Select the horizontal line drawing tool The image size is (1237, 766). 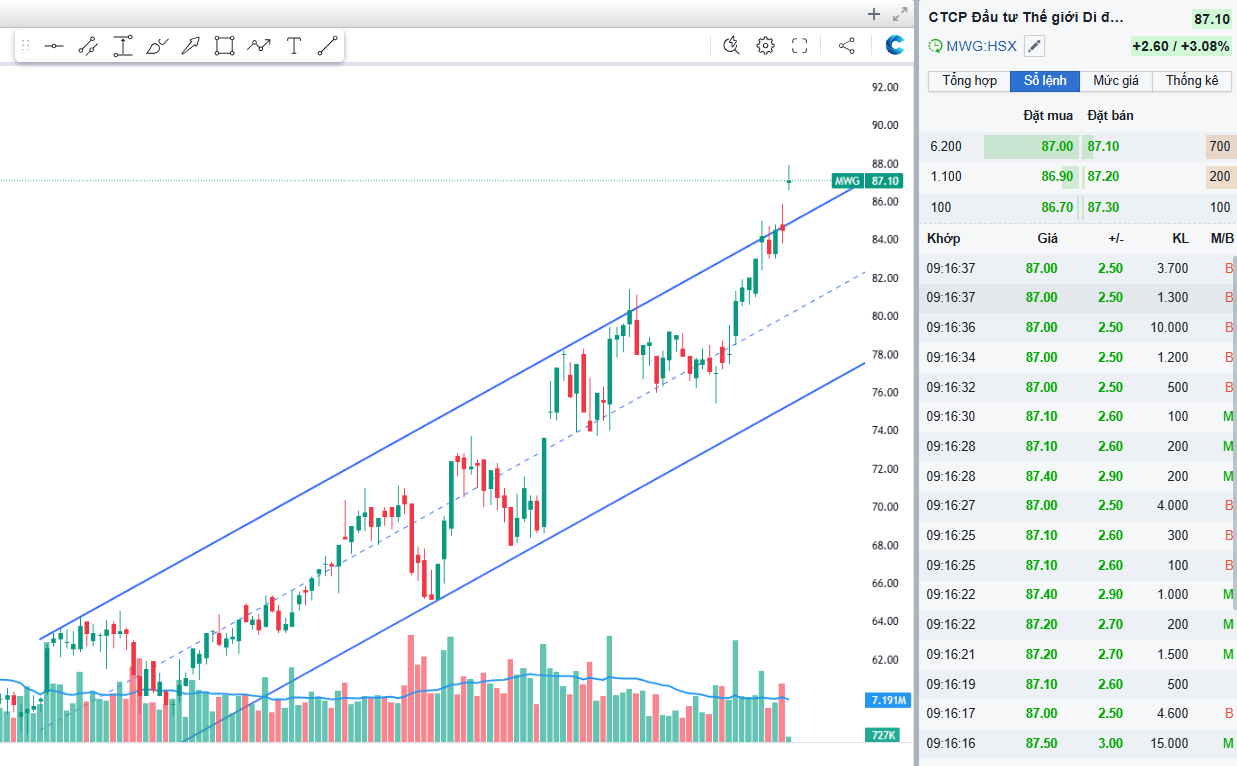tap(54, 45)
